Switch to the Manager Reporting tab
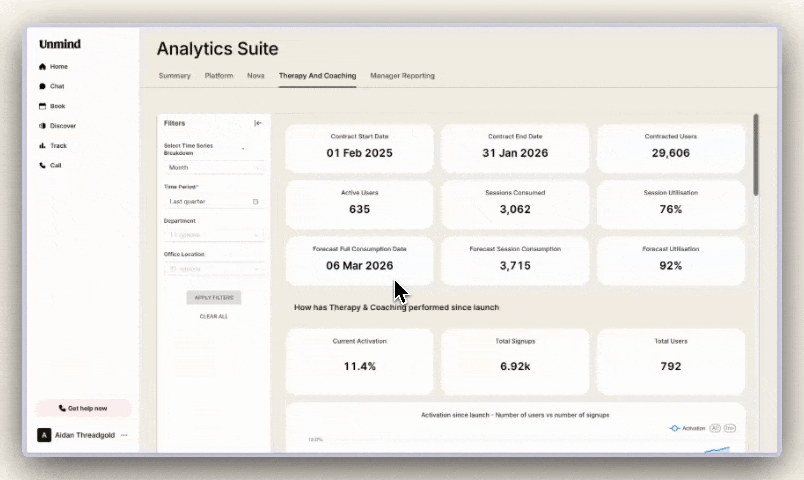804x480 pixels. 402,76
